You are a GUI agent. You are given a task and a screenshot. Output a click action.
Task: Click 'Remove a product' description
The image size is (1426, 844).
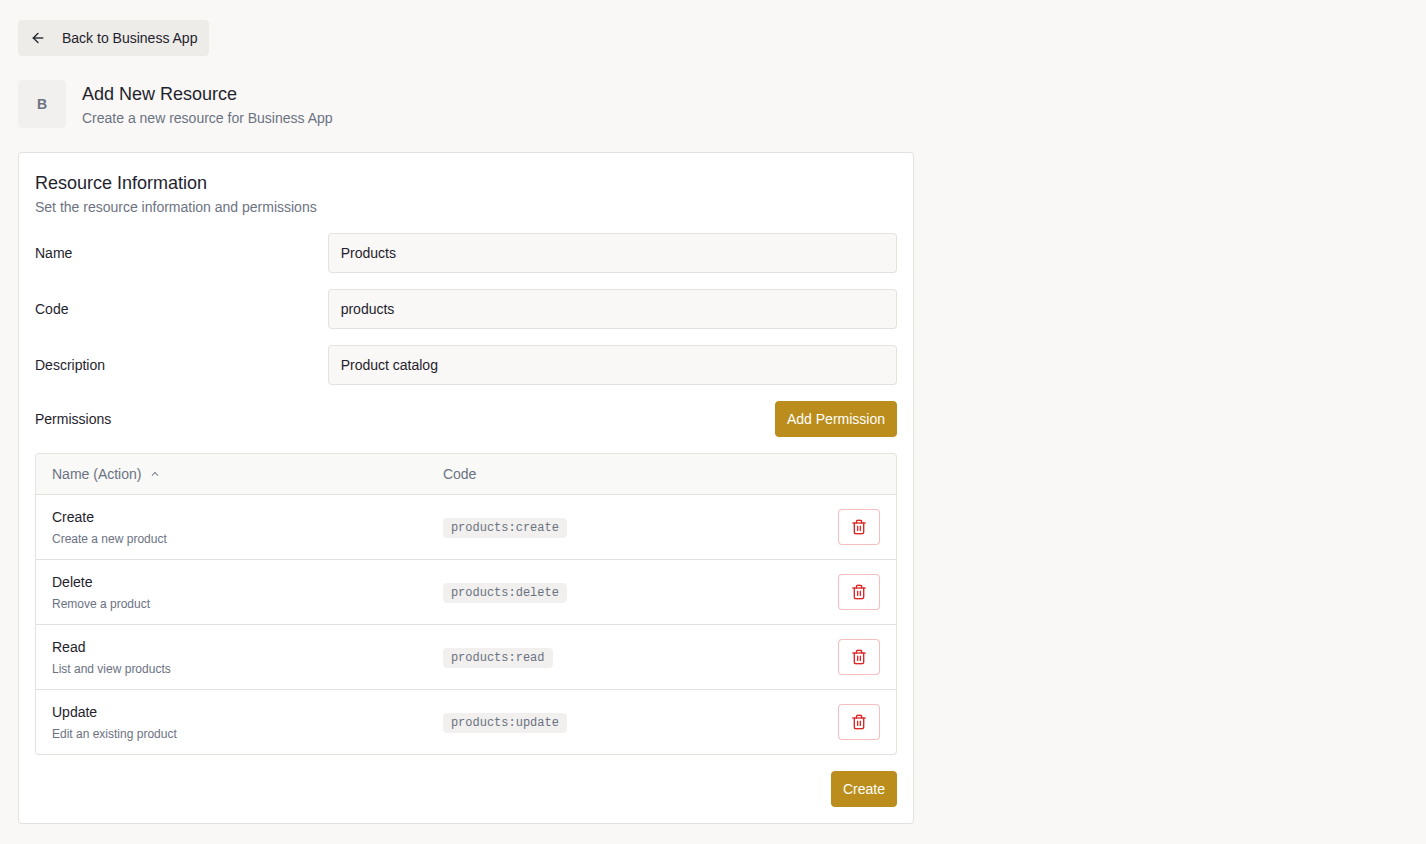tap(101, 604)
